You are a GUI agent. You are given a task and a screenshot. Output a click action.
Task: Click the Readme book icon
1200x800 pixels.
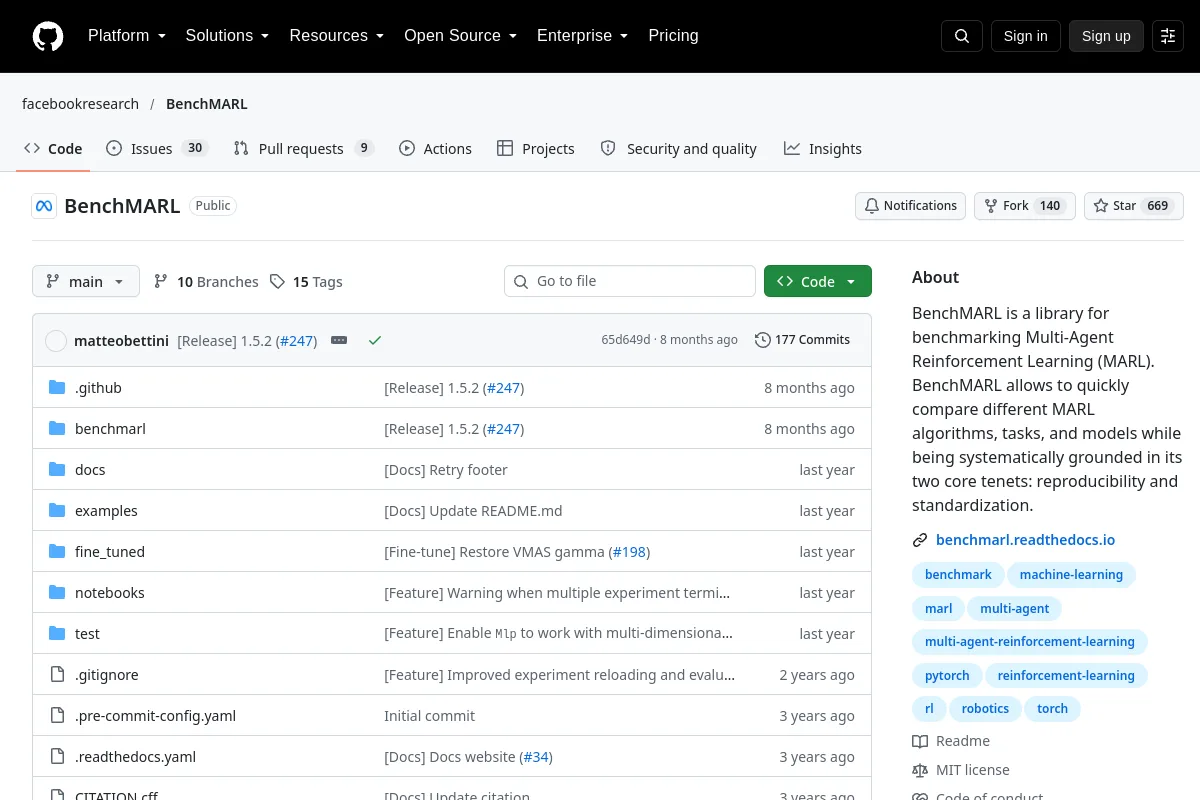pos(920,741)
